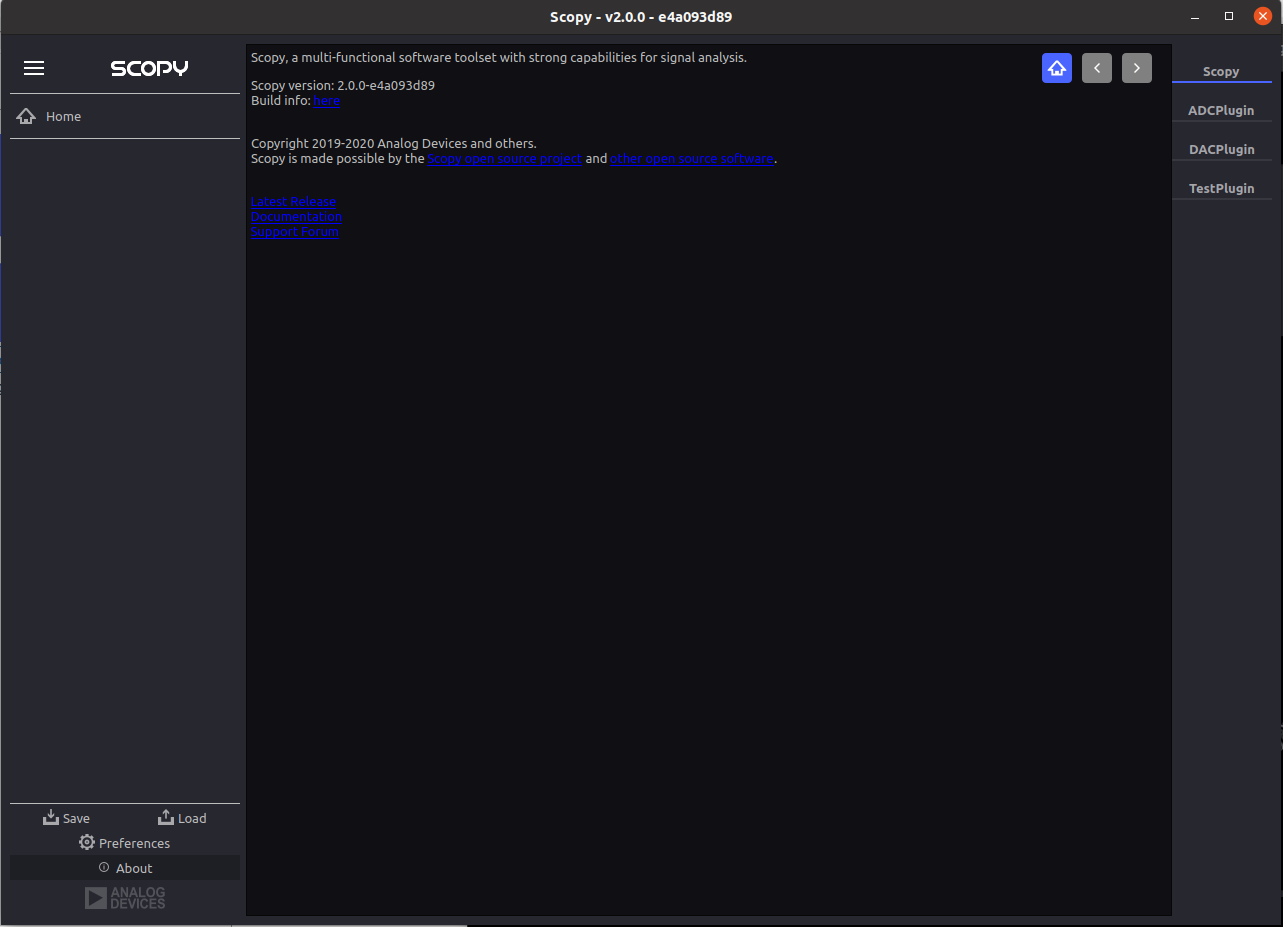Switch to the ADCPlugin tab
Viewport: 1283px width, 927px height.
(x=1221, y=111)
